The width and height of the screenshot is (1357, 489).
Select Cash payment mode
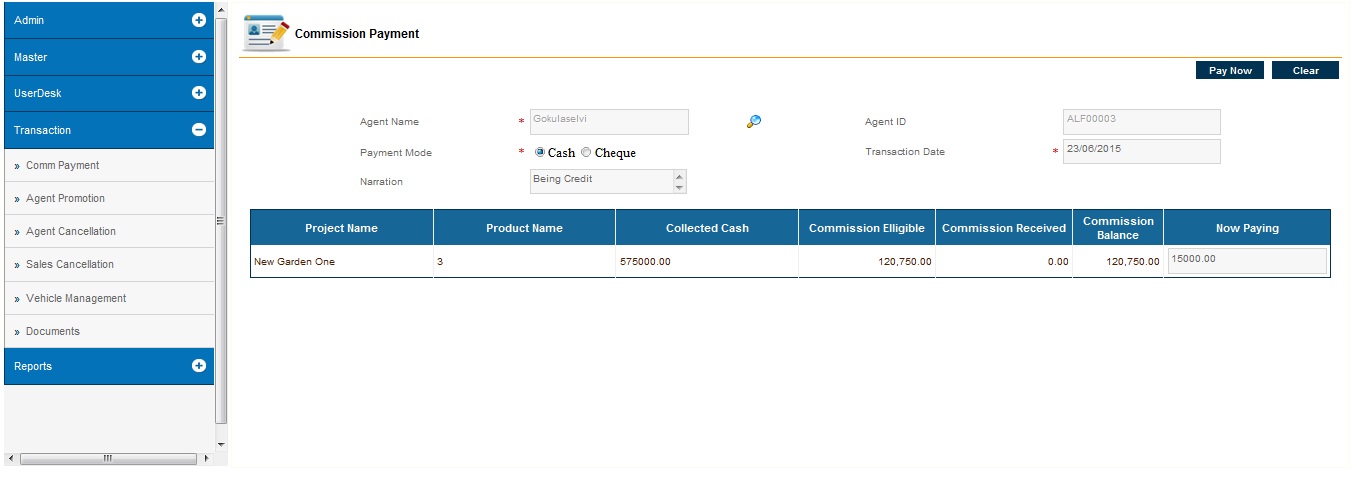[x=540, y=153]
